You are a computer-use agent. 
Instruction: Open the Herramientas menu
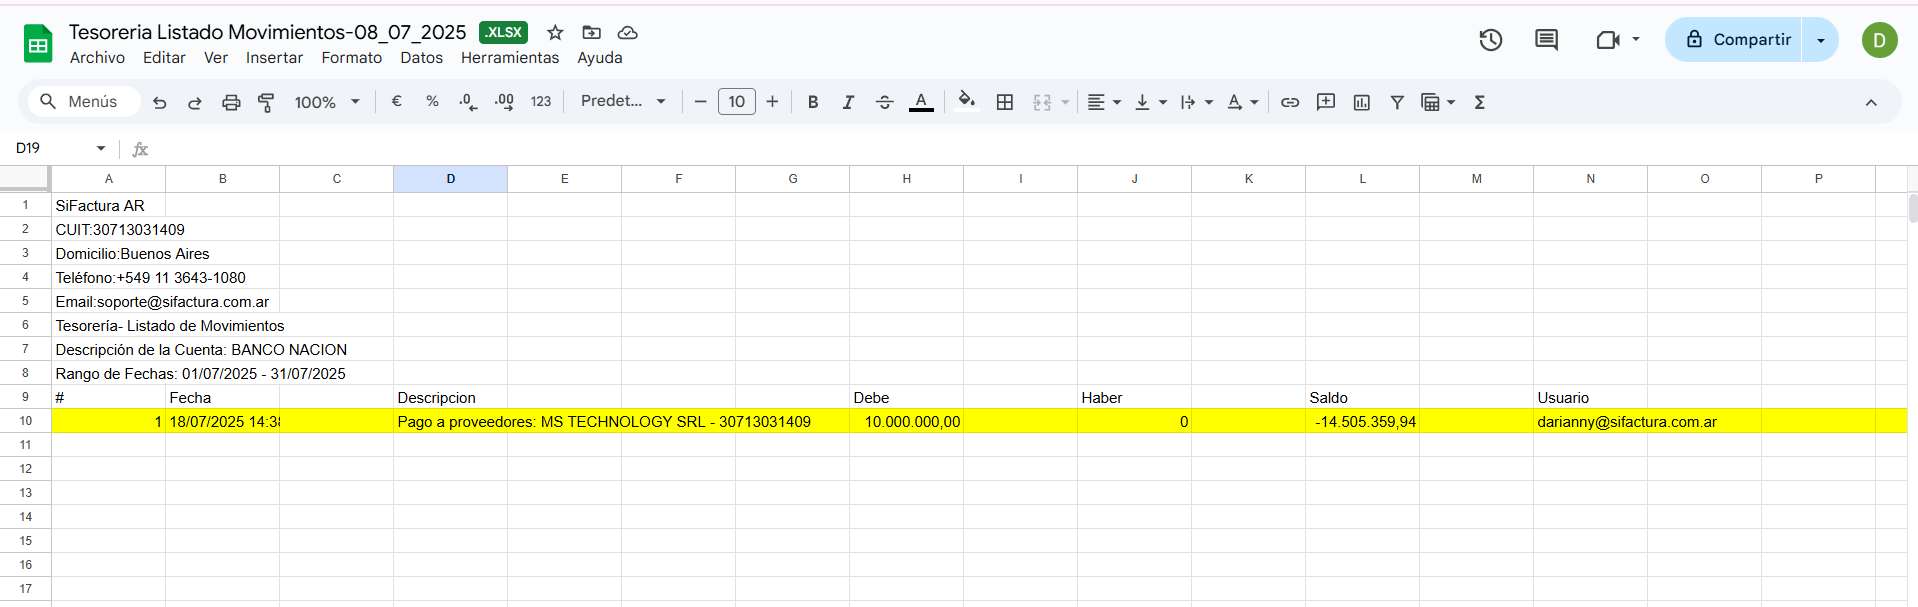click(x=510, y=58)
